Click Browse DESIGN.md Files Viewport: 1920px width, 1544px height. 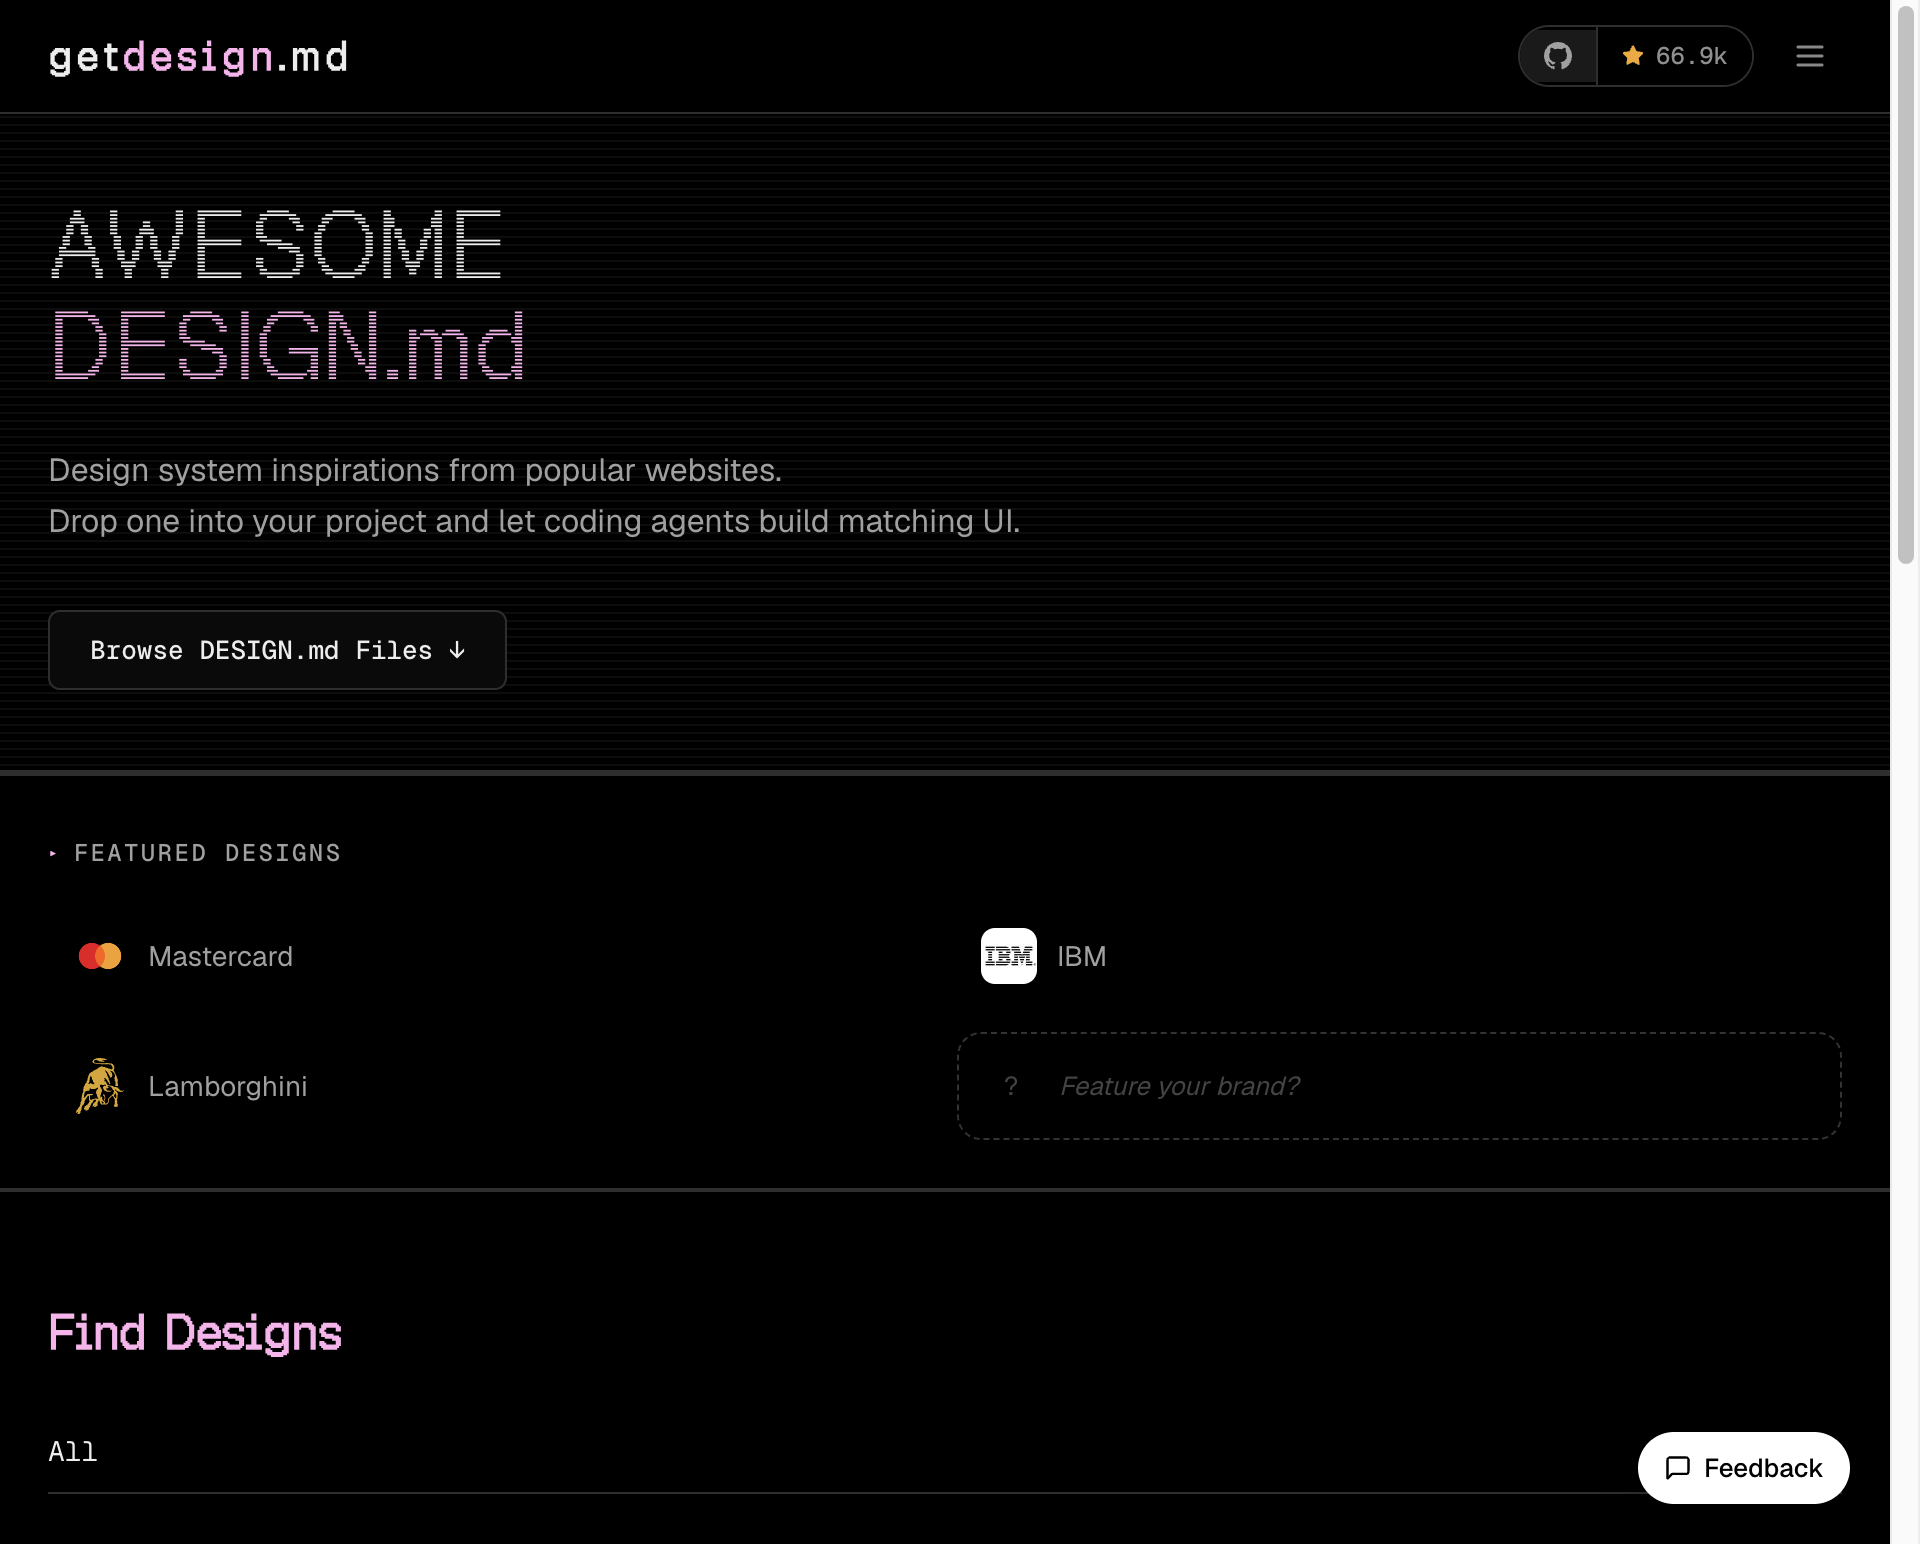click(x=277, y=650)
